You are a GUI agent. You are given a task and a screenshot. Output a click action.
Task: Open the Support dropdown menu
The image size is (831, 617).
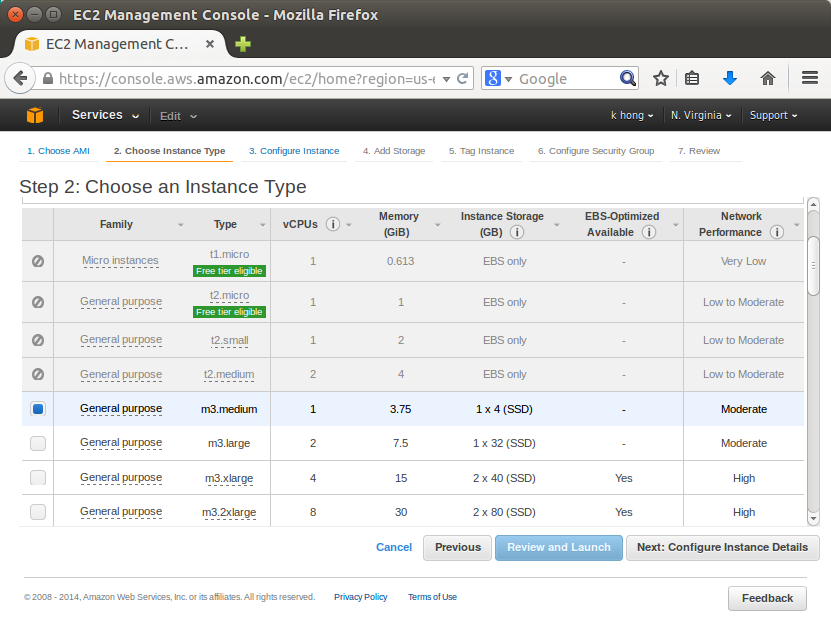coord(773,116)
